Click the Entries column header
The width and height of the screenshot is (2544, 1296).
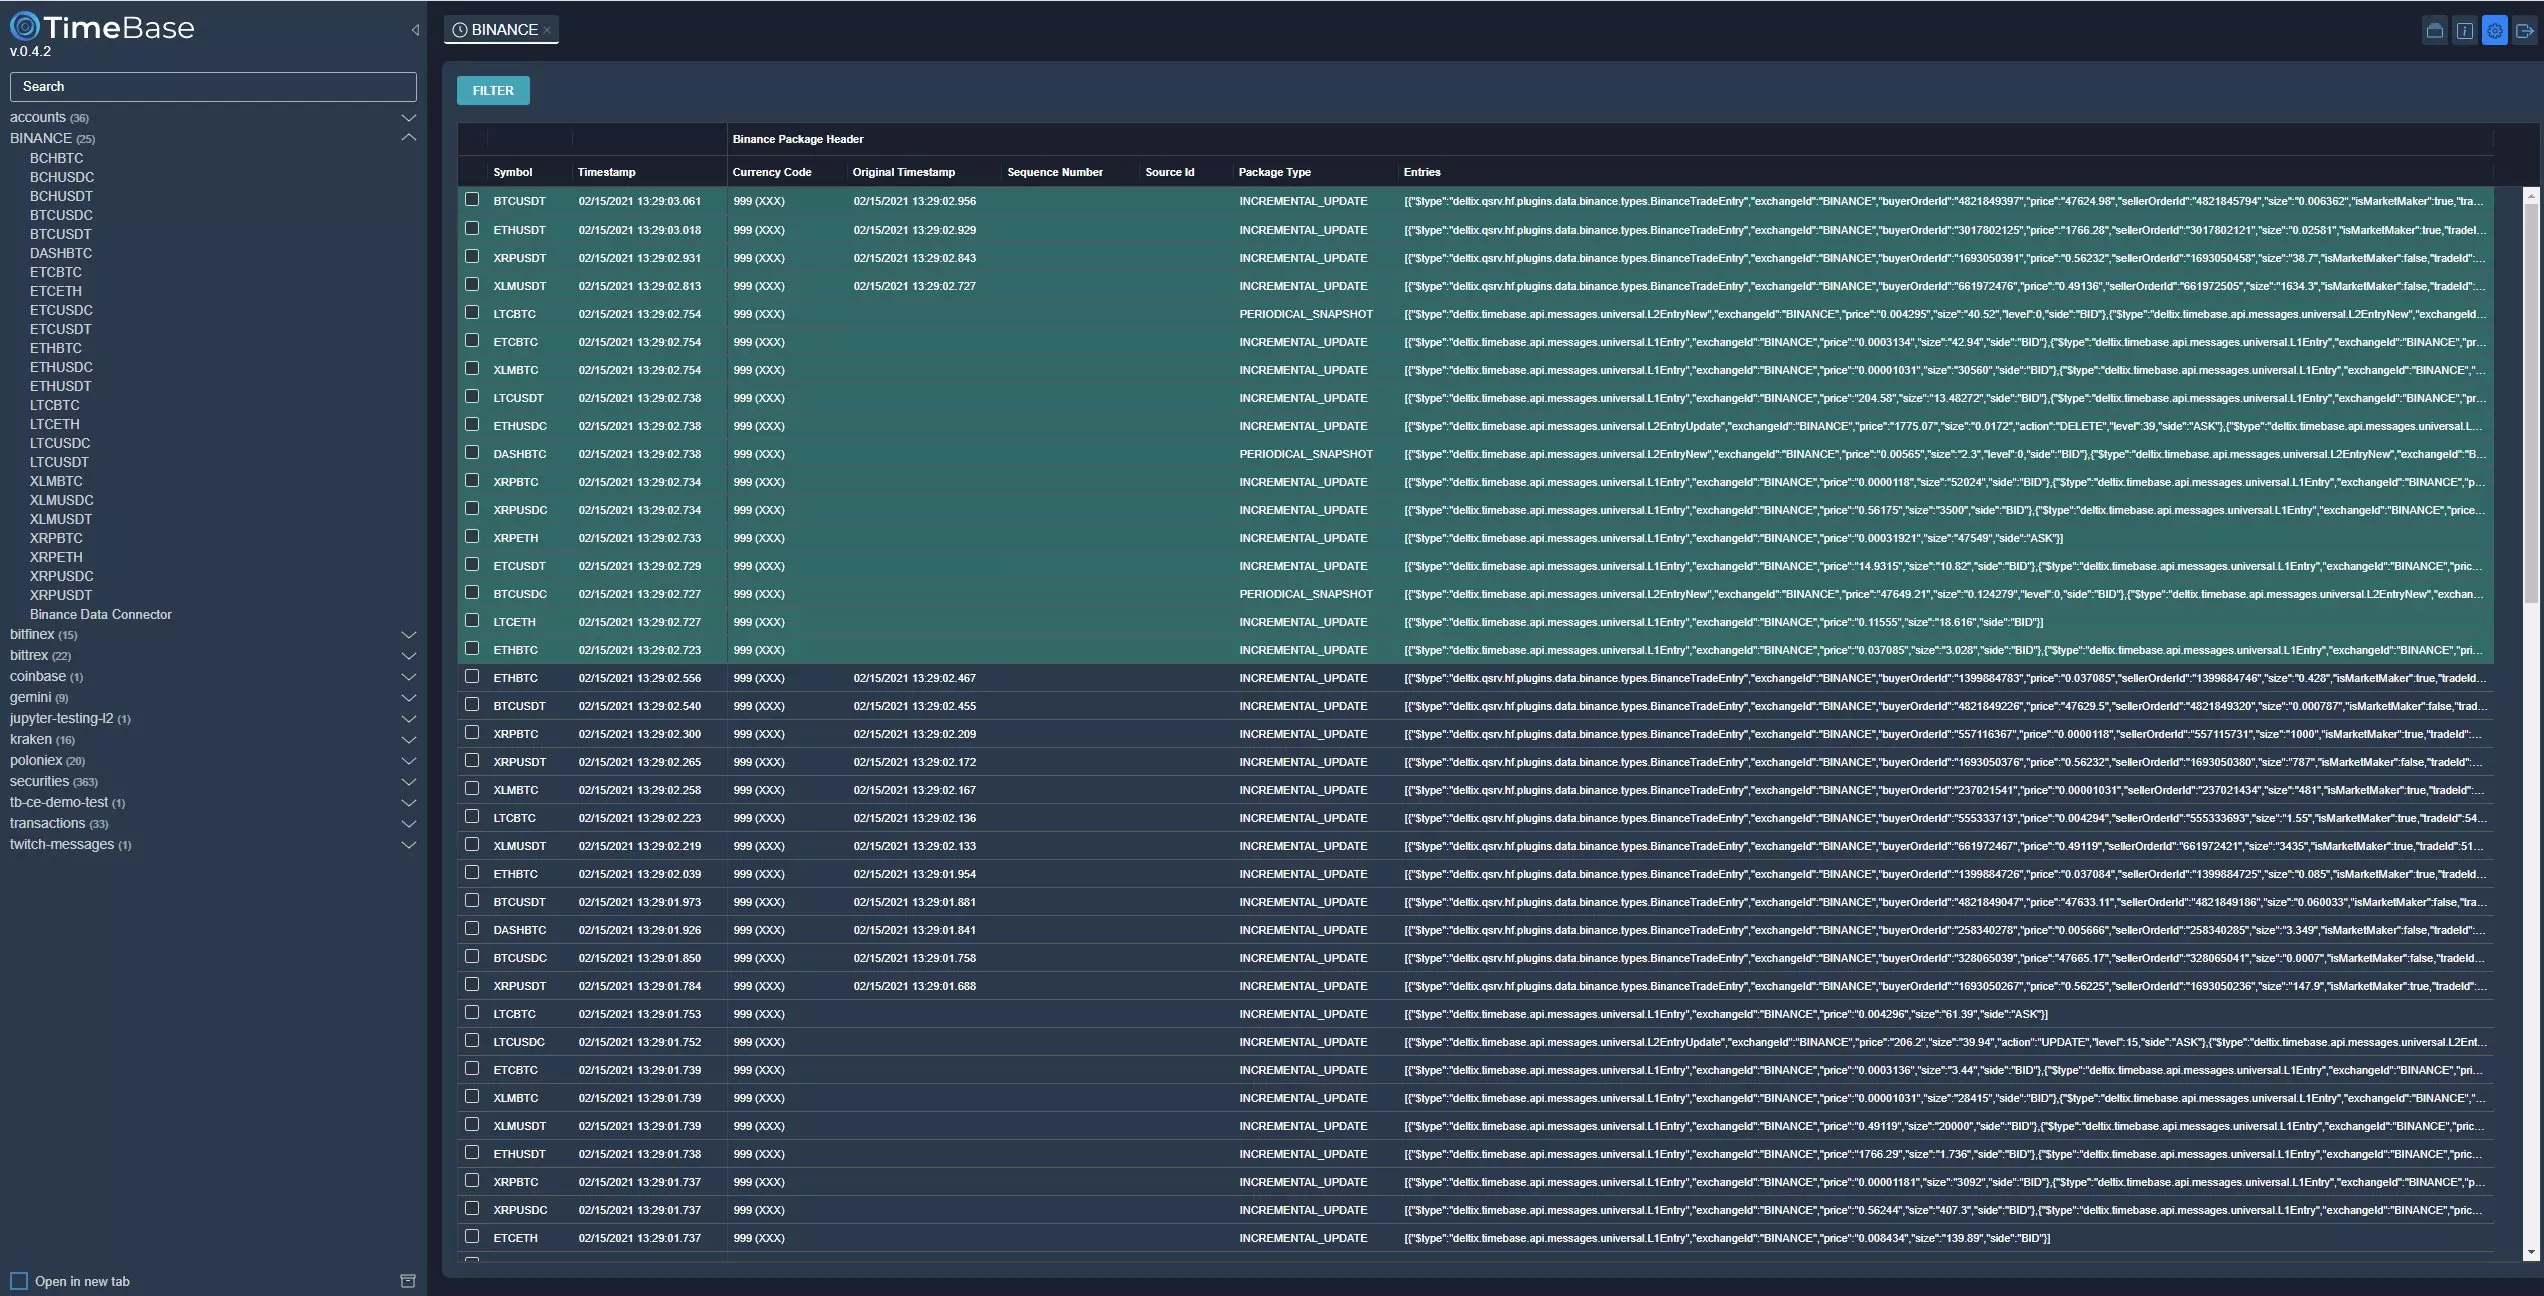[x=1422, y=172]
